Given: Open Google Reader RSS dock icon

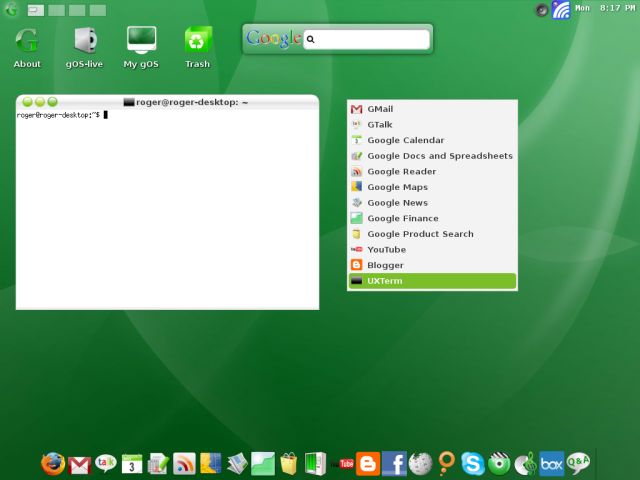Looking at the screenshot, I should tap(184, 464).
